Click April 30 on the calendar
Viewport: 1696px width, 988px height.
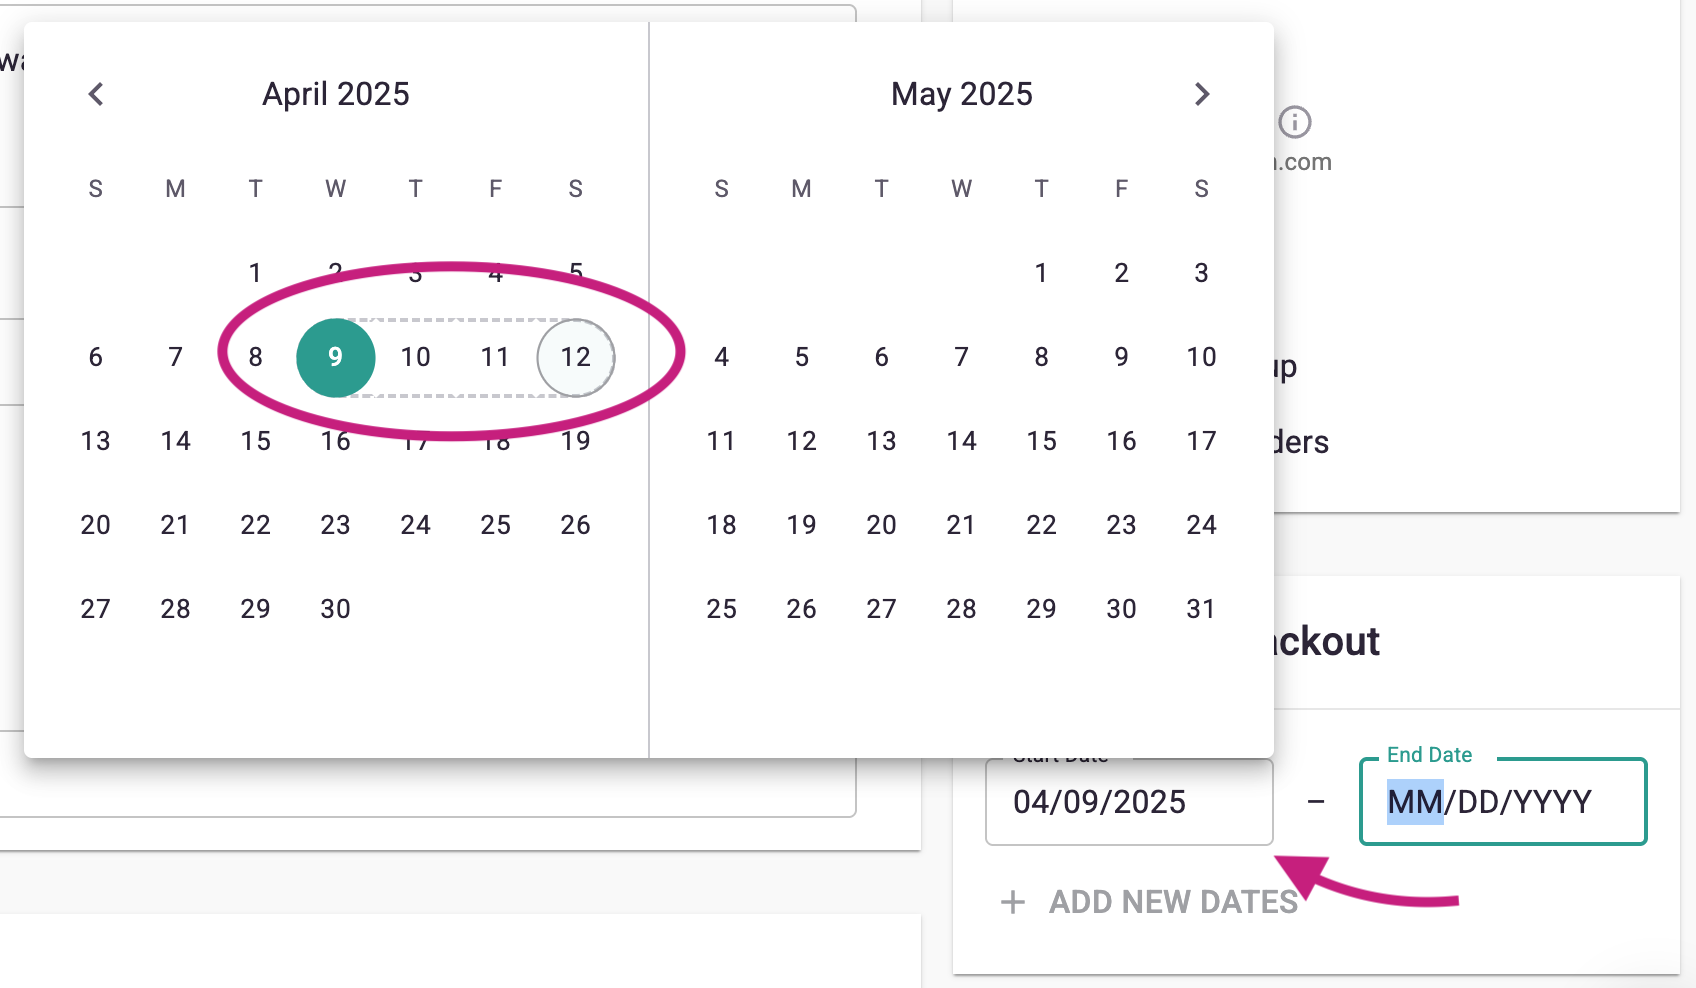335,608
